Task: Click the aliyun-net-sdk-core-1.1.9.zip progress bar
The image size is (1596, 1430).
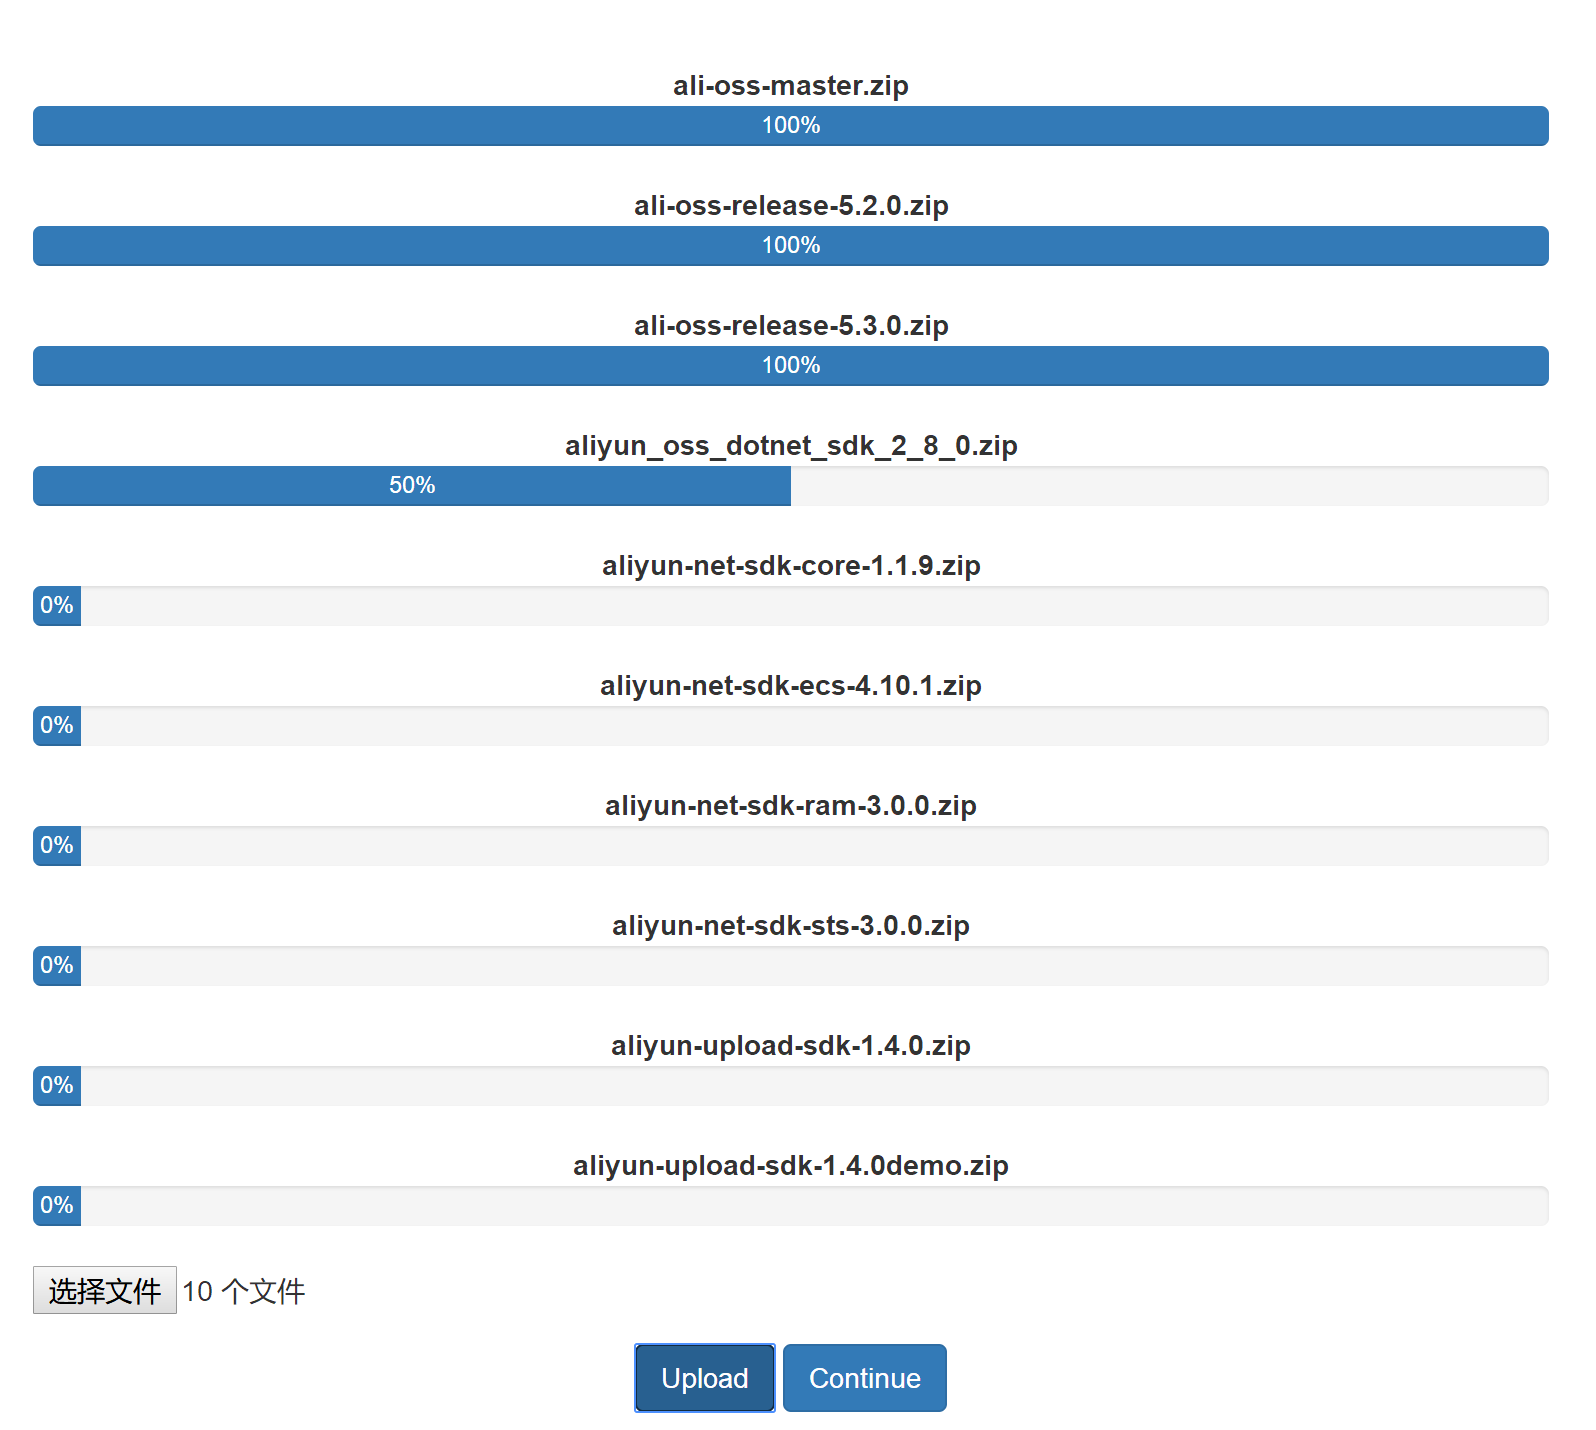Action: pos(791,606)
